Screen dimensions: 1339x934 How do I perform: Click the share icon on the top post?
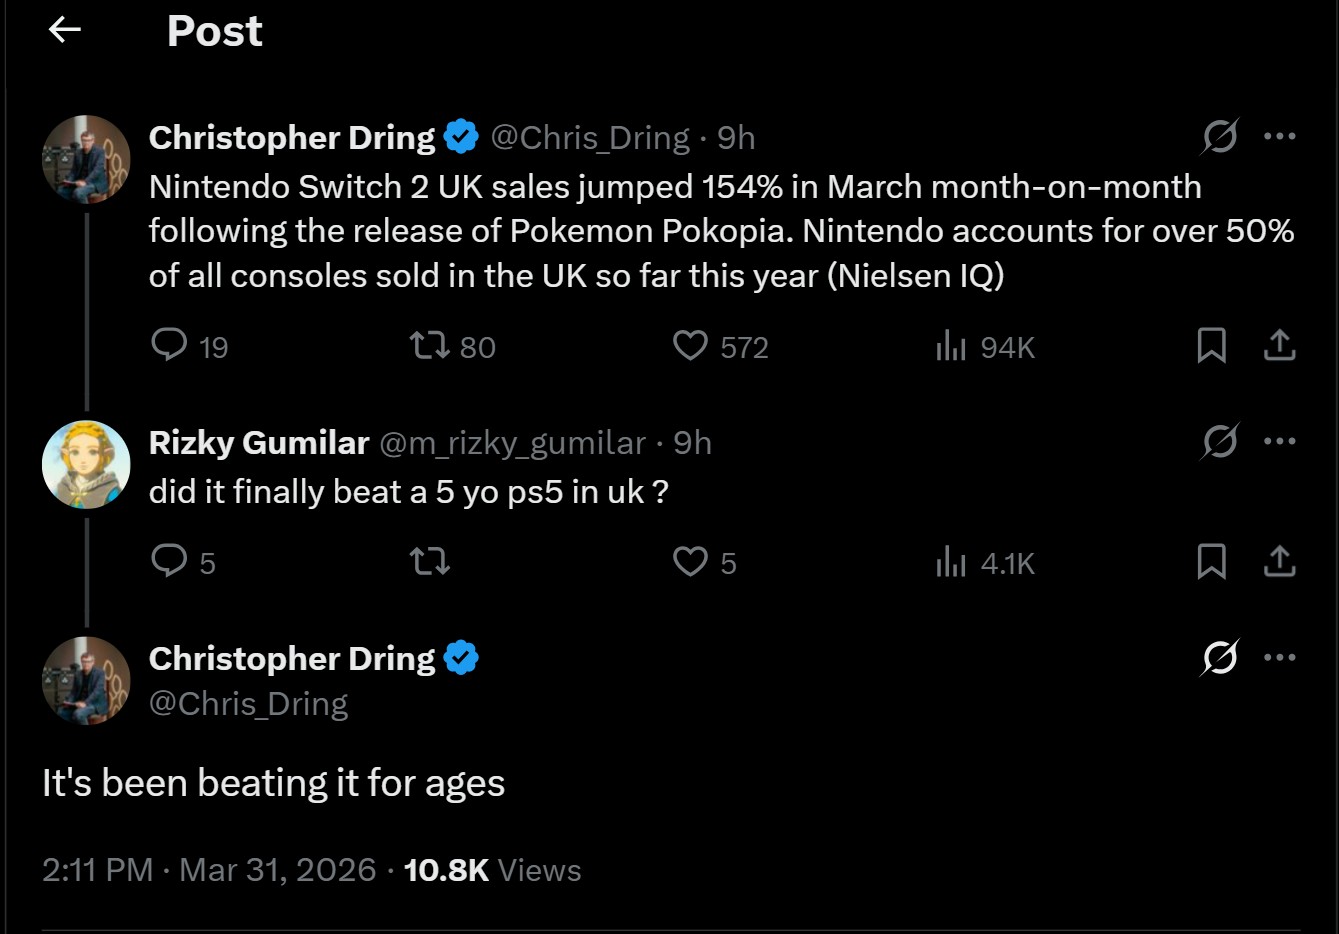point(1279,346)
